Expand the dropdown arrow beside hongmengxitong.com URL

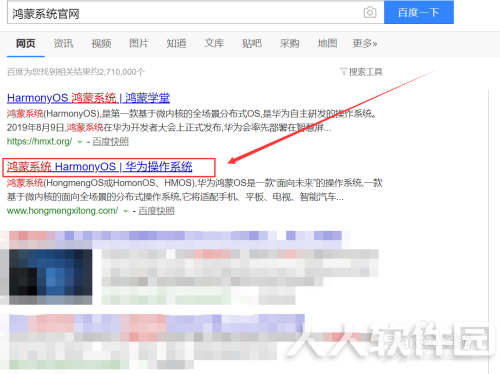click(x=126, y=211)
